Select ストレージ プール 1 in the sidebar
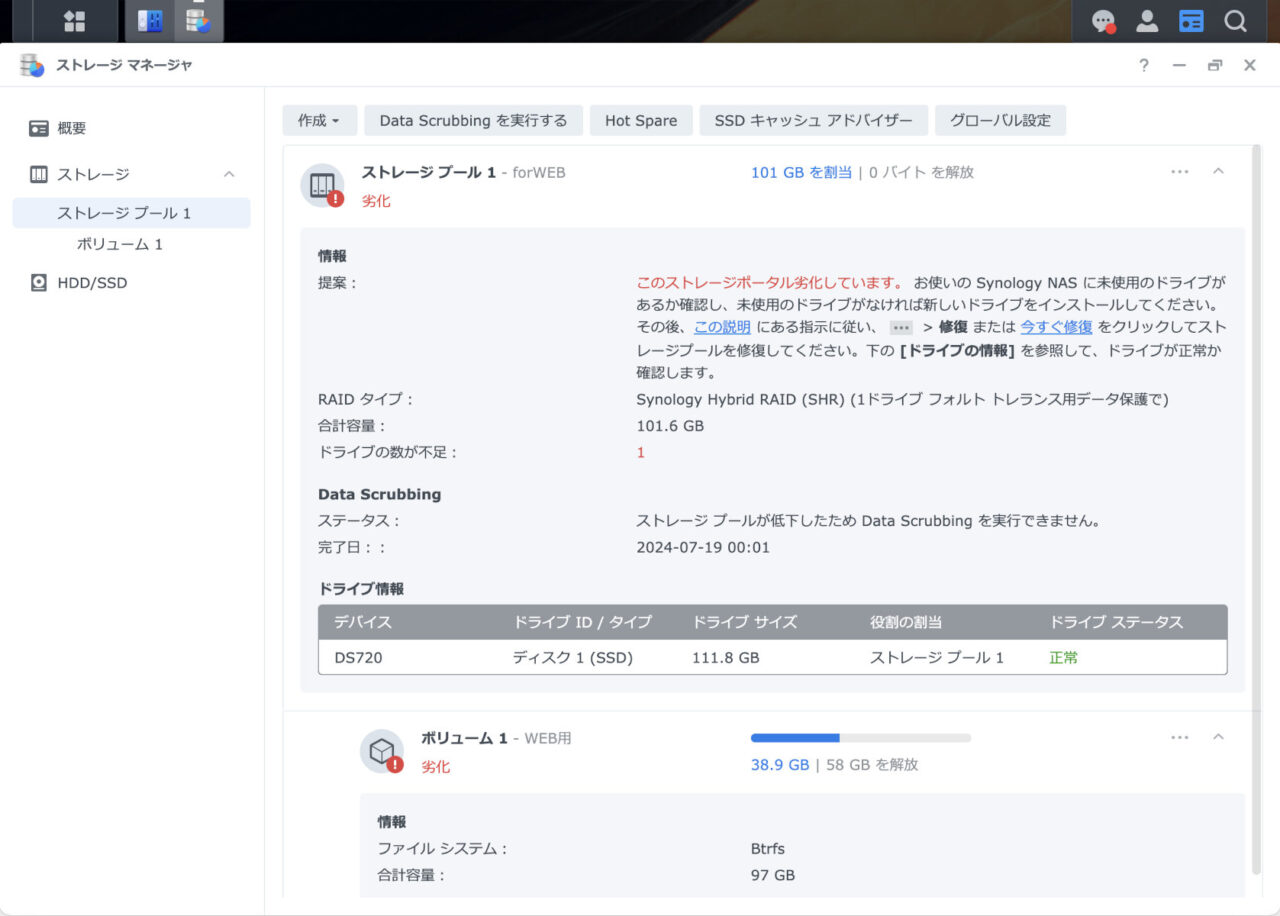This screenshot has height=916, width=1280. (131, 213)
